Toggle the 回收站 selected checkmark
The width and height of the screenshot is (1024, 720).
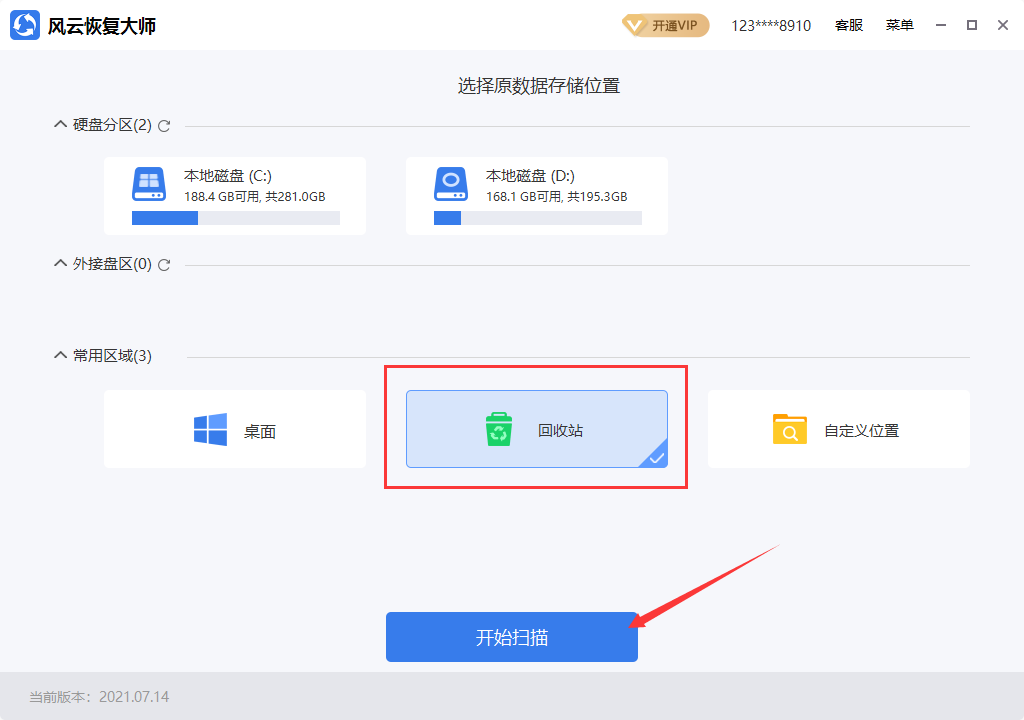[656, 458]
